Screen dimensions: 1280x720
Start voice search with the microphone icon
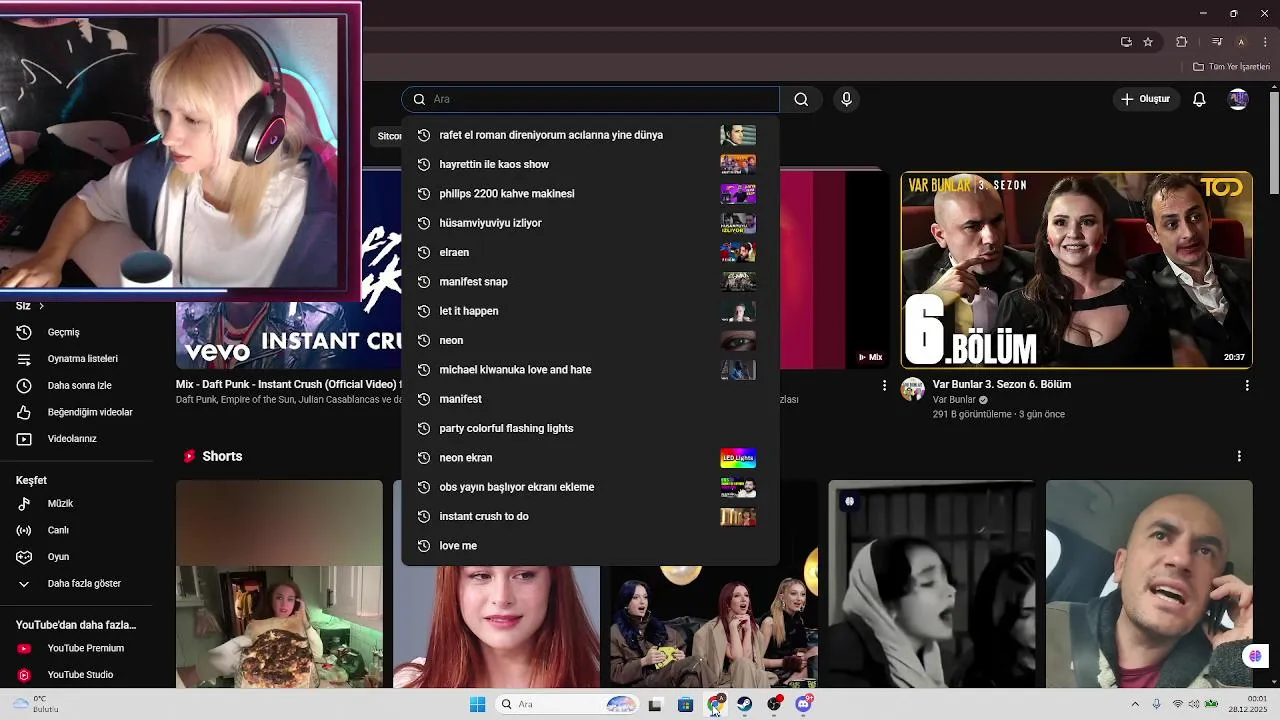(x=846, y=99)
